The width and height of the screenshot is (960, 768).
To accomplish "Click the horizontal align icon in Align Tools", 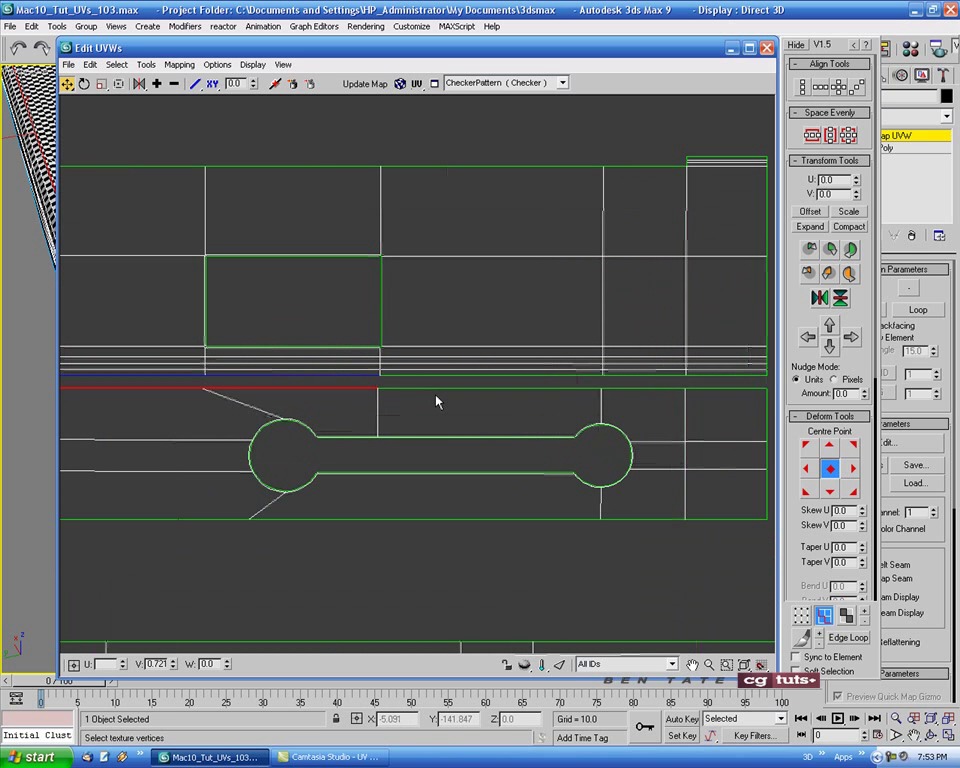I will pyautogui.click(x=820, y=87).
